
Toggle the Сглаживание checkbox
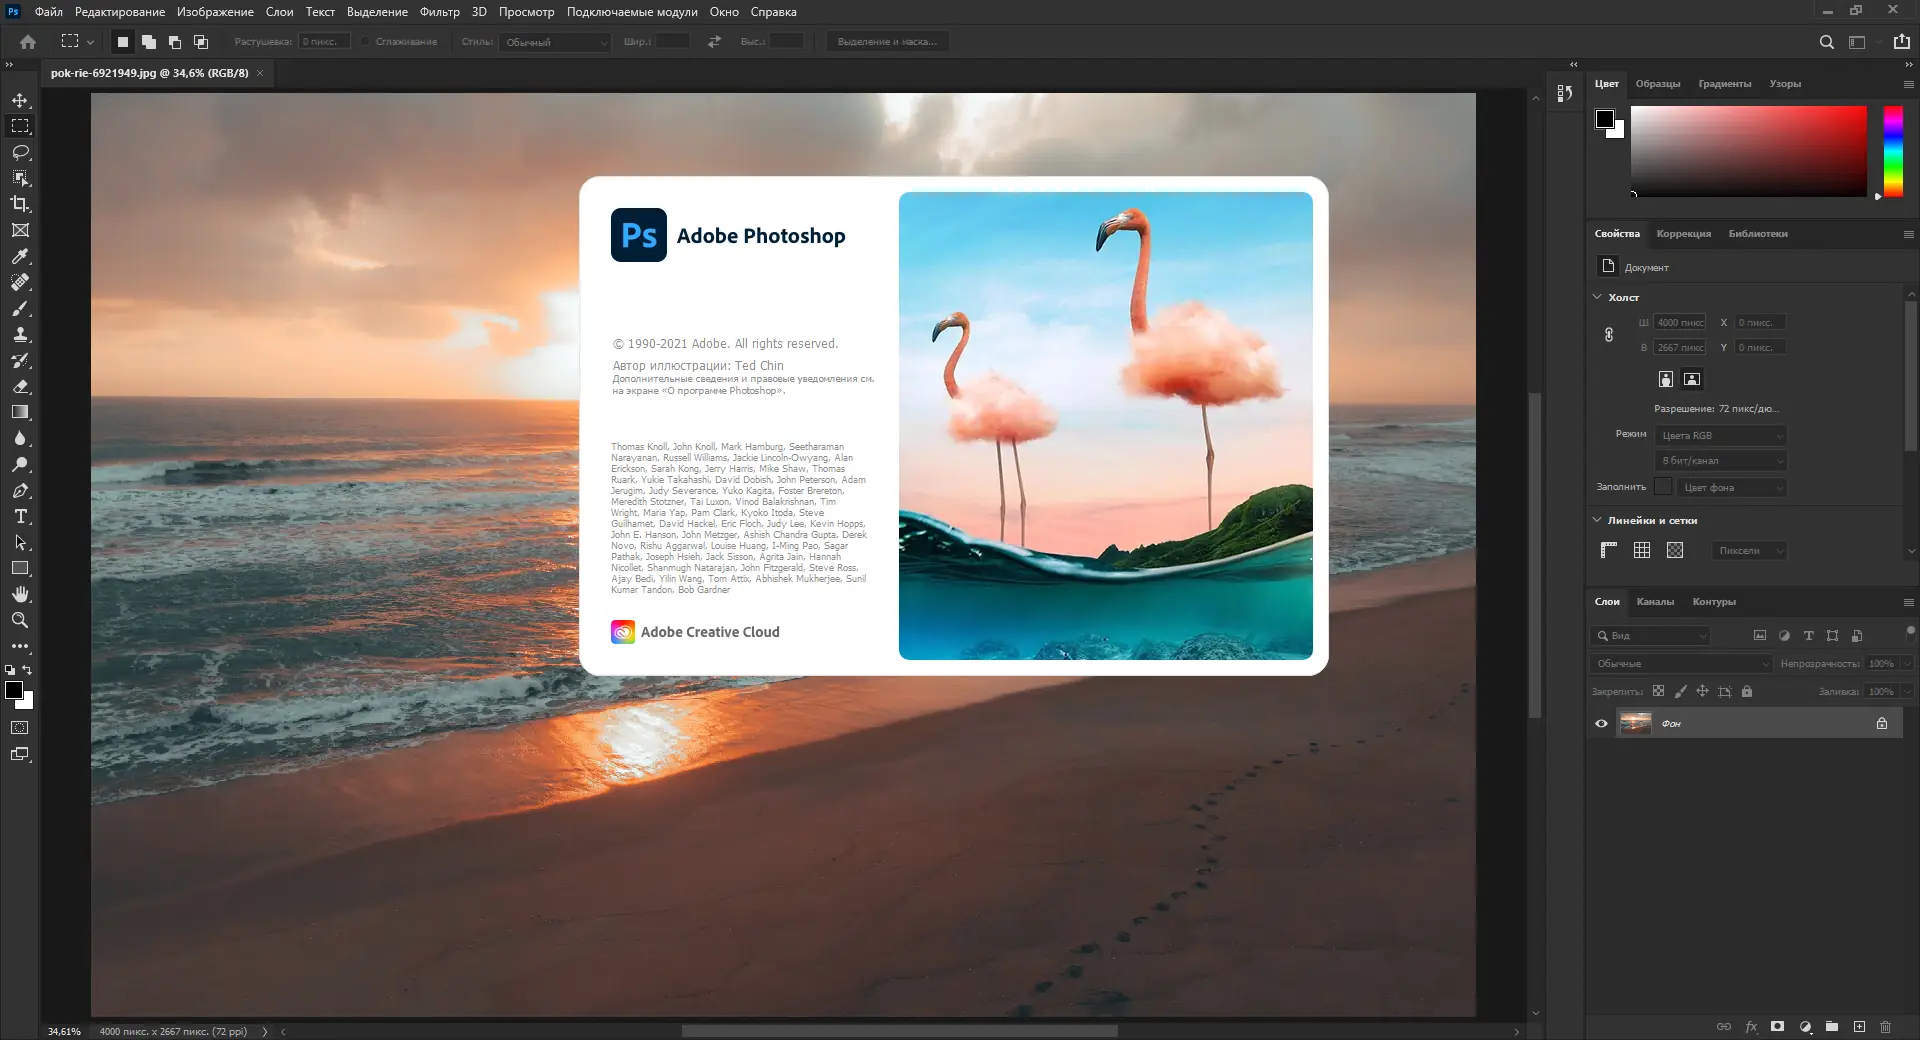366,42
